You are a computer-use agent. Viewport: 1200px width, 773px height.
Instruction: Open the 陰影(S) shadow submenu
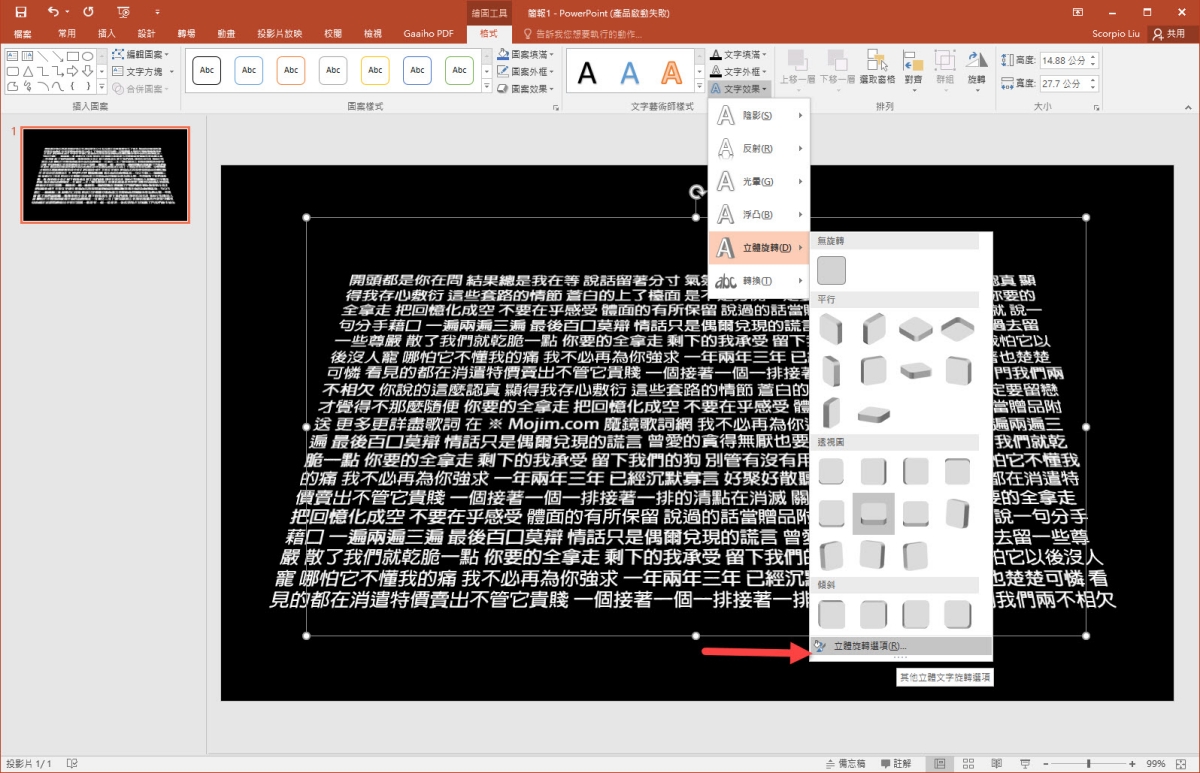758,116
